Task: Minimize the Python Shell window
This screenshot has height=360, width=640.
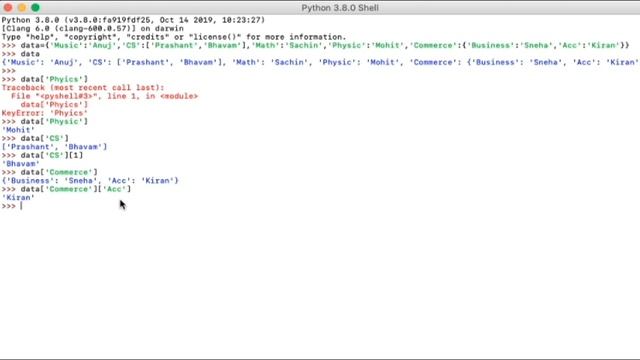Action: coord(22,7)
